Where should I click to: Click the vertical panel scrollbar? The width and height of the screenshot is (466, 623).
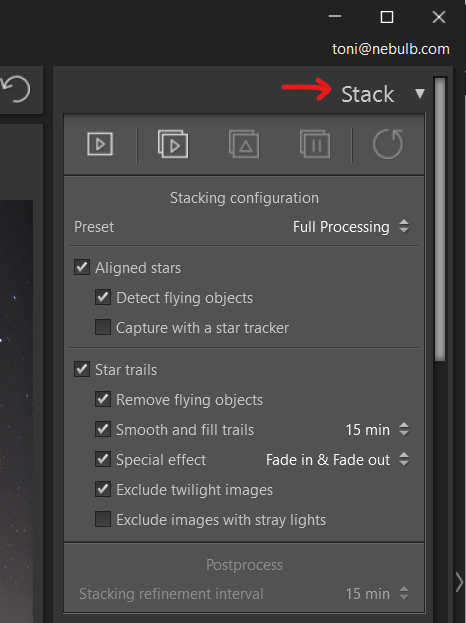(440, 219)
